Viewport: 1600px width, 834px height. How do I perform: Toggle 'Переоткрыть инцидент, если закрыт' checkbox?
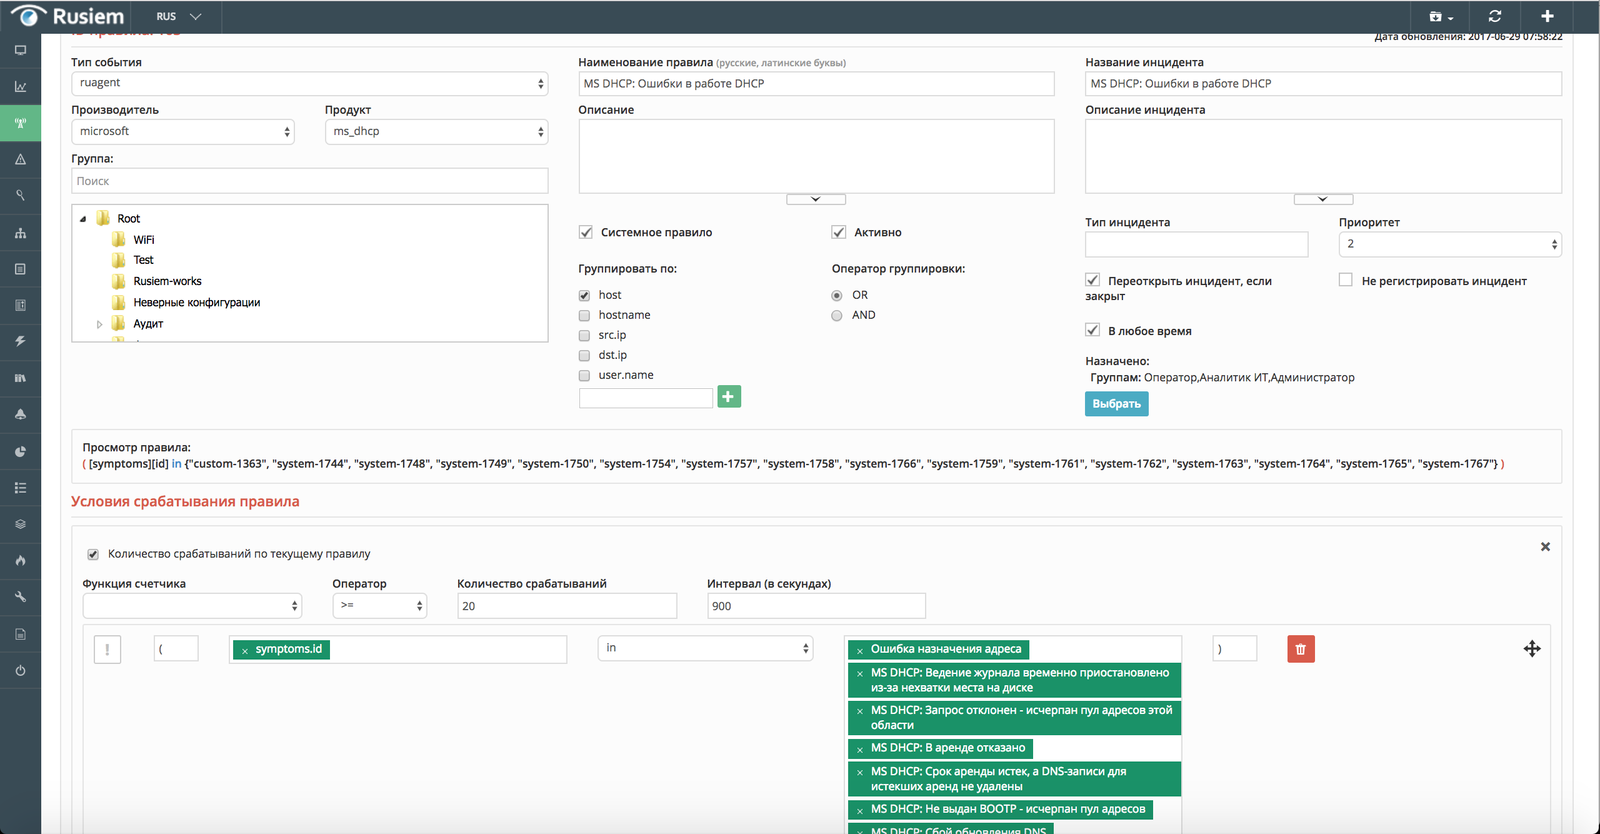point(1093,280)
